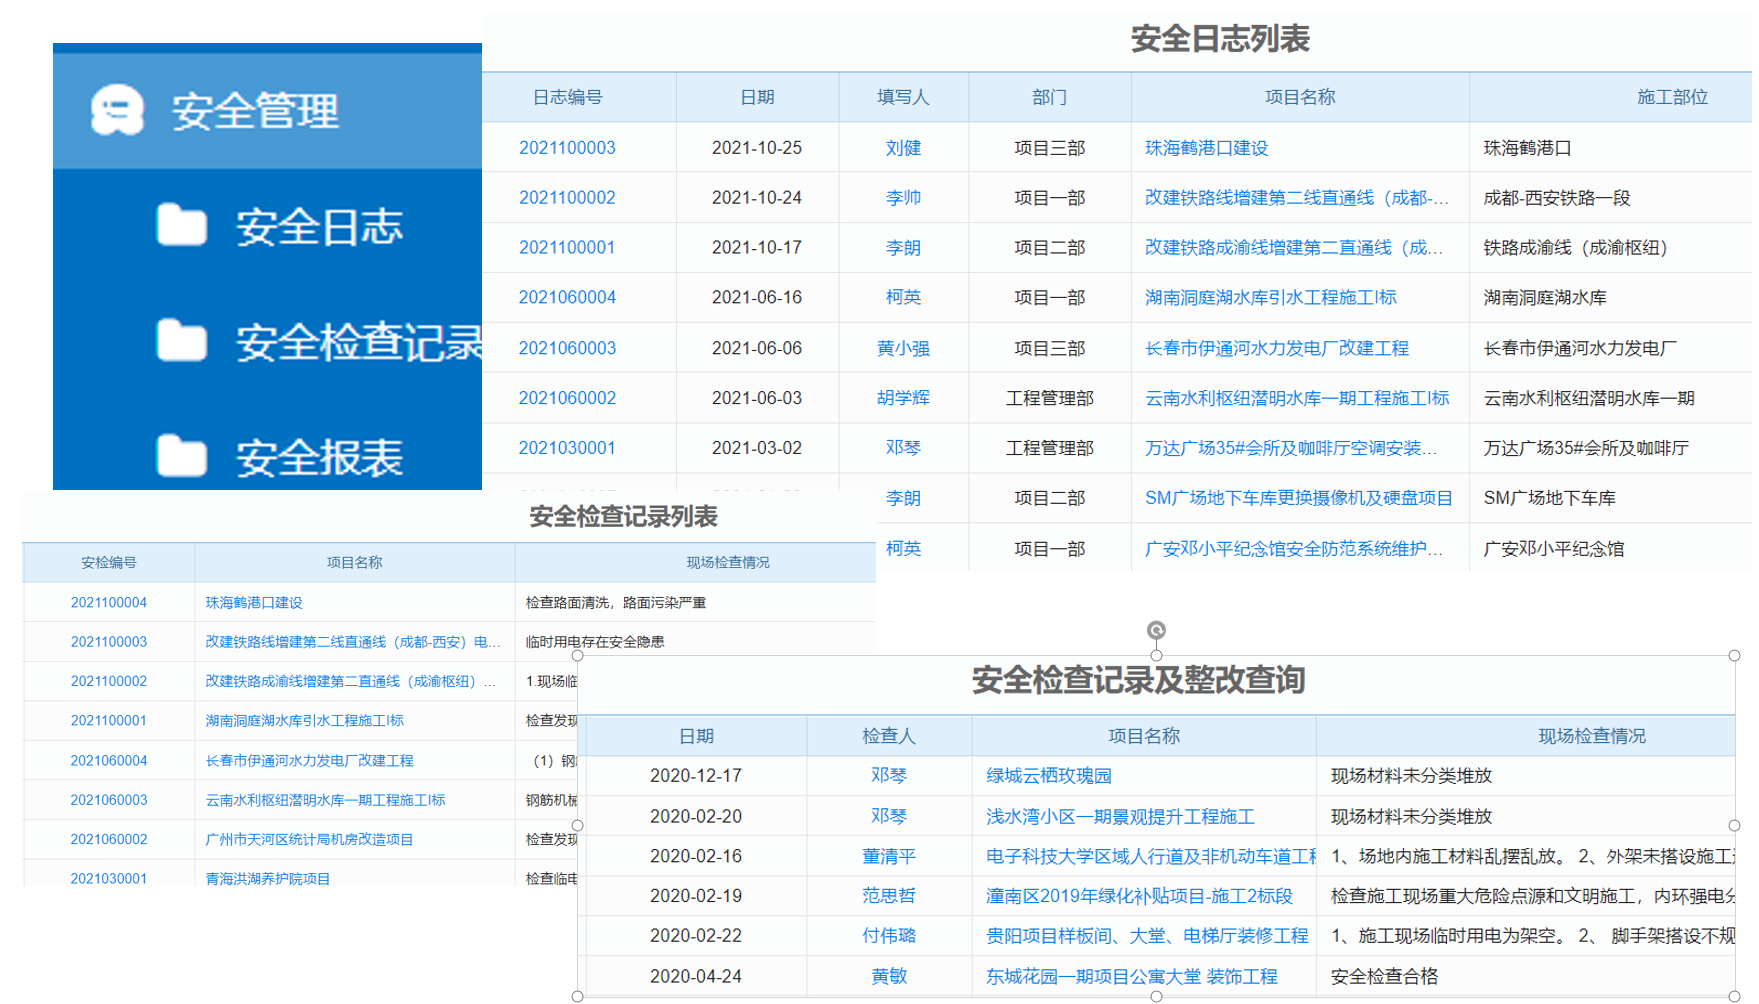Click the author name 黄小强
Screen dimensions: 1759x1004
pyautogui.click(x=902, y=348)
